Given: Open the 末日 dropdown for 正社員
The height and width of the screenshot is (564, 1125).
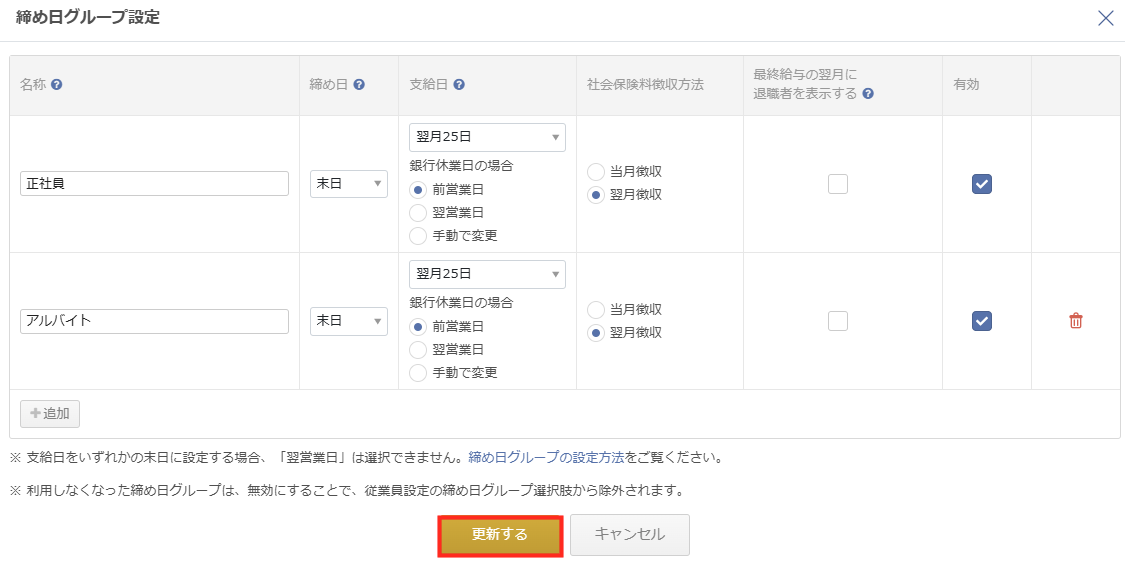Looking at the screenshot, I should (x=349, y=184).
